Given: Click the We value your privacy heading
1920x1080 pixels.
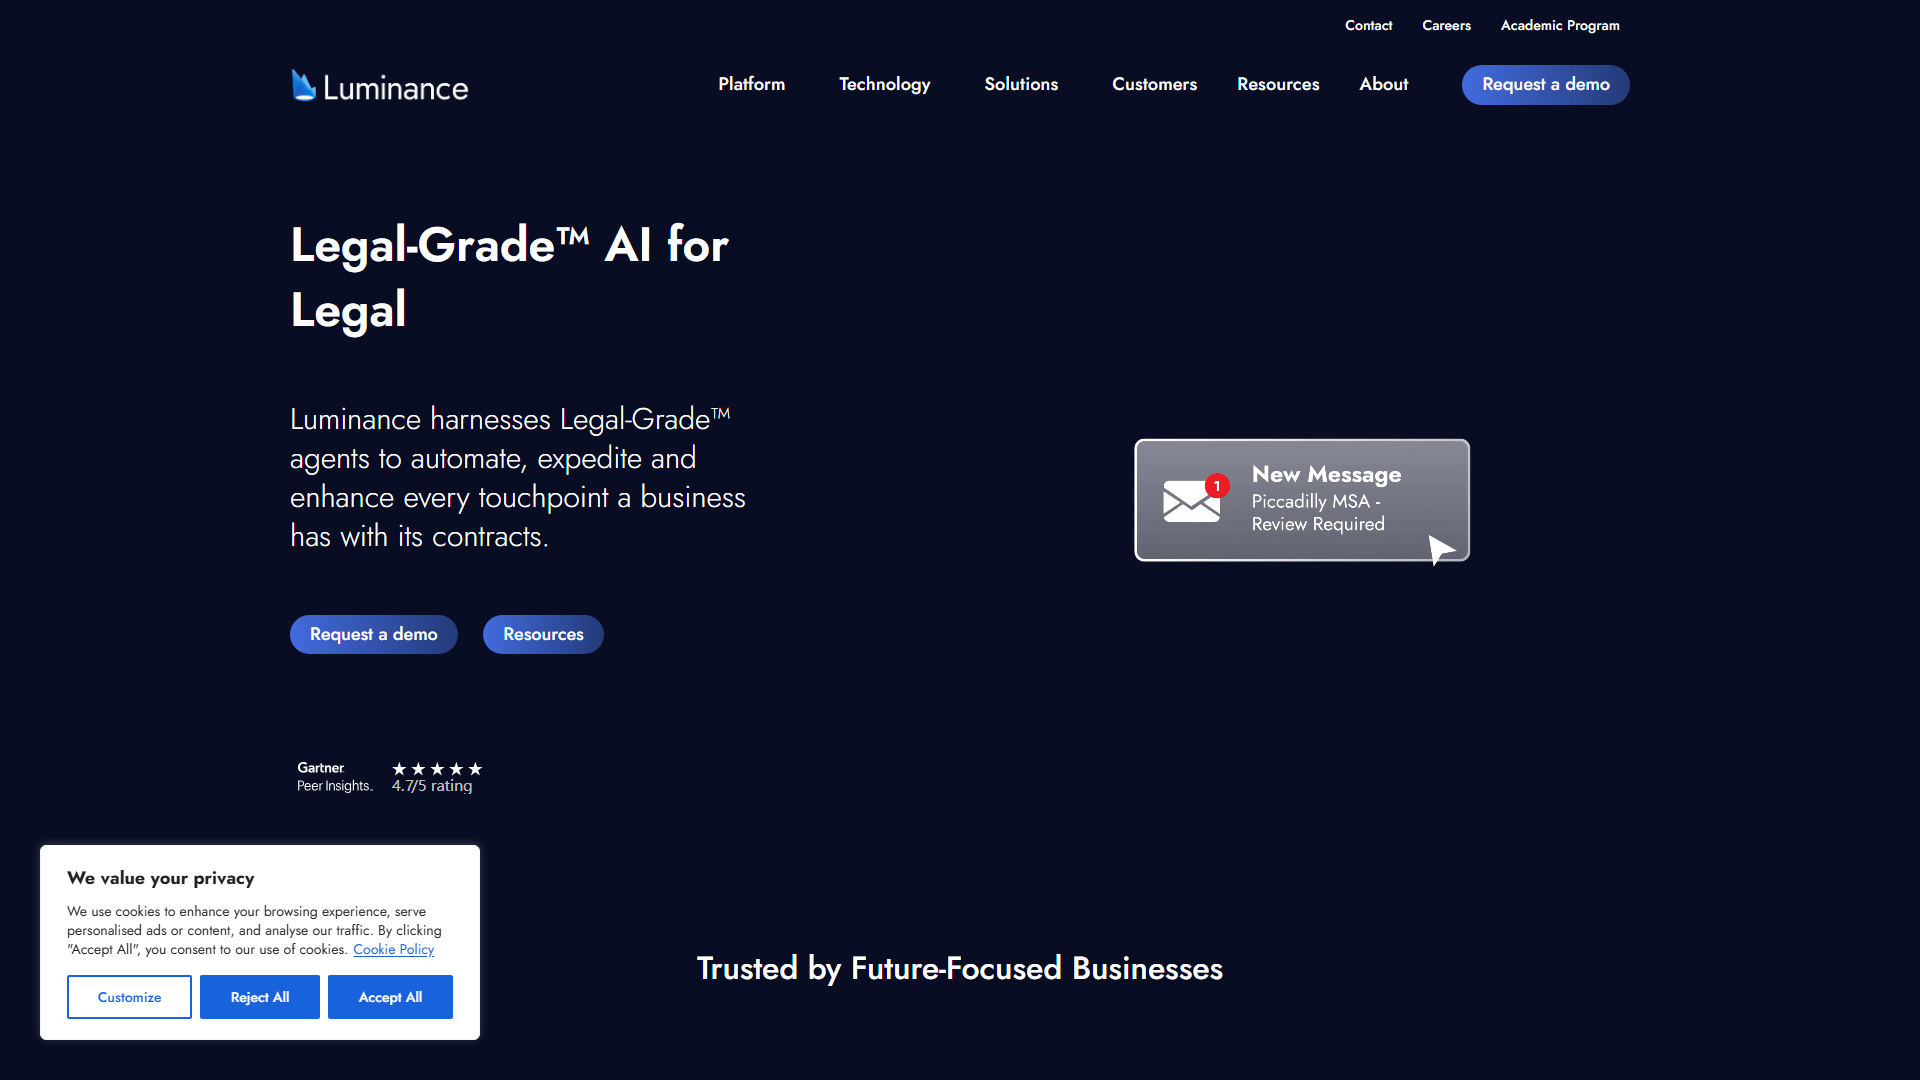Looking at the screenshot, I should pos(161,878).
